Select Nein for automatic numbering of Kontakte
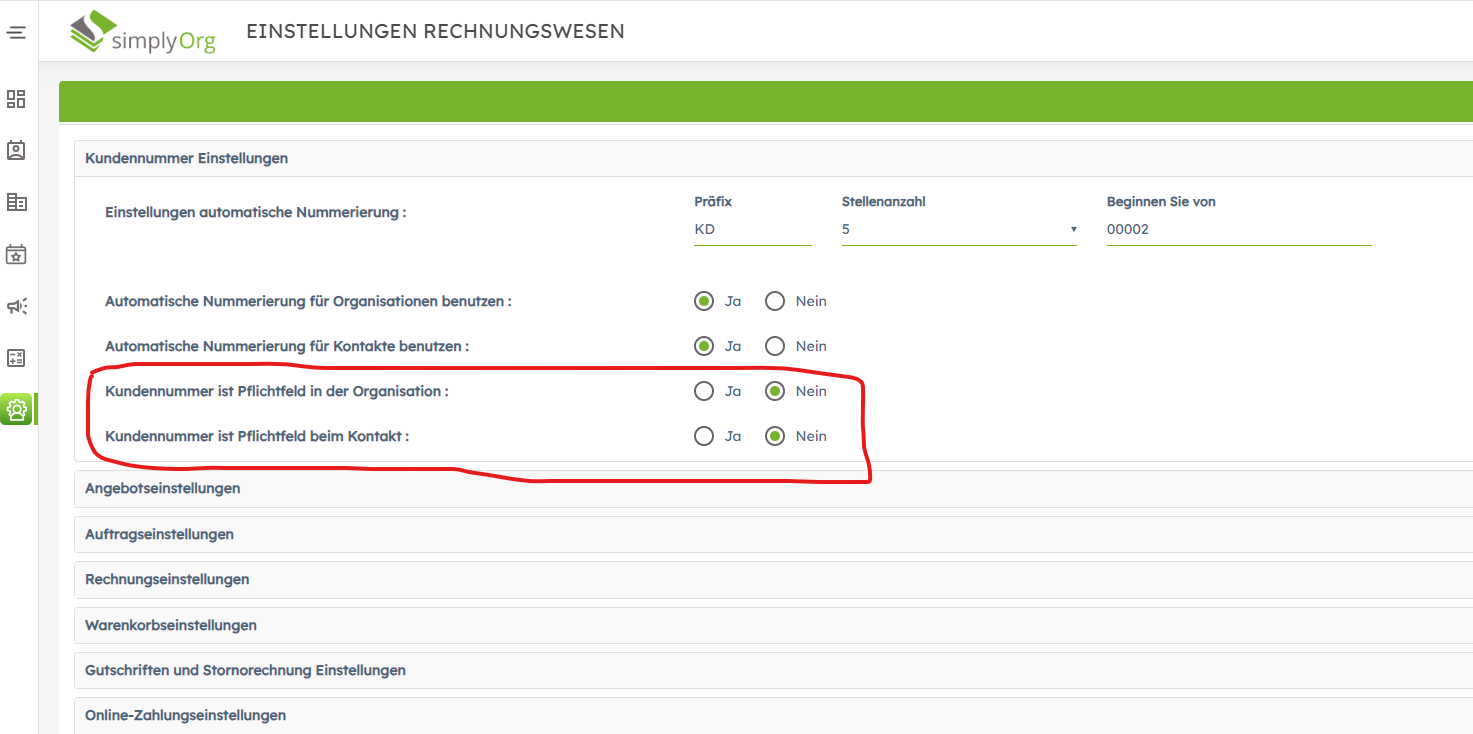This screenshot has height=734, width=1473. pos(775,346)
